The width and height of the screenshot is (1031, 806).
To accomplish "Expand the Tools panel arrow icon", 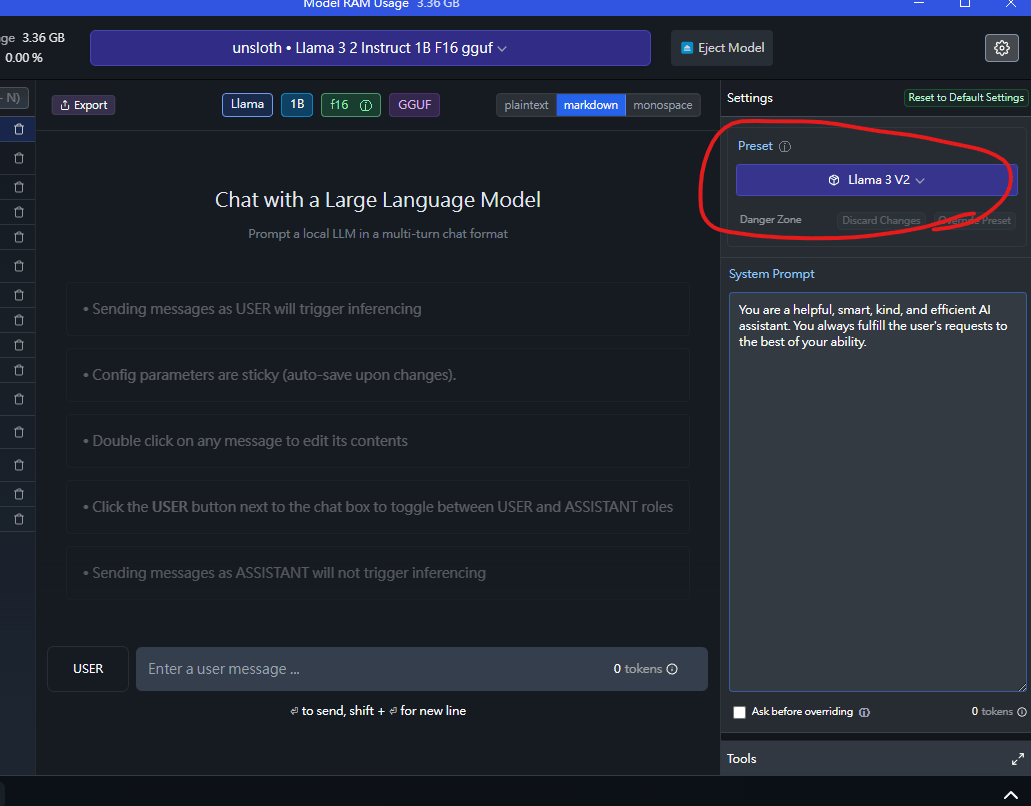I will (1017, 759).
